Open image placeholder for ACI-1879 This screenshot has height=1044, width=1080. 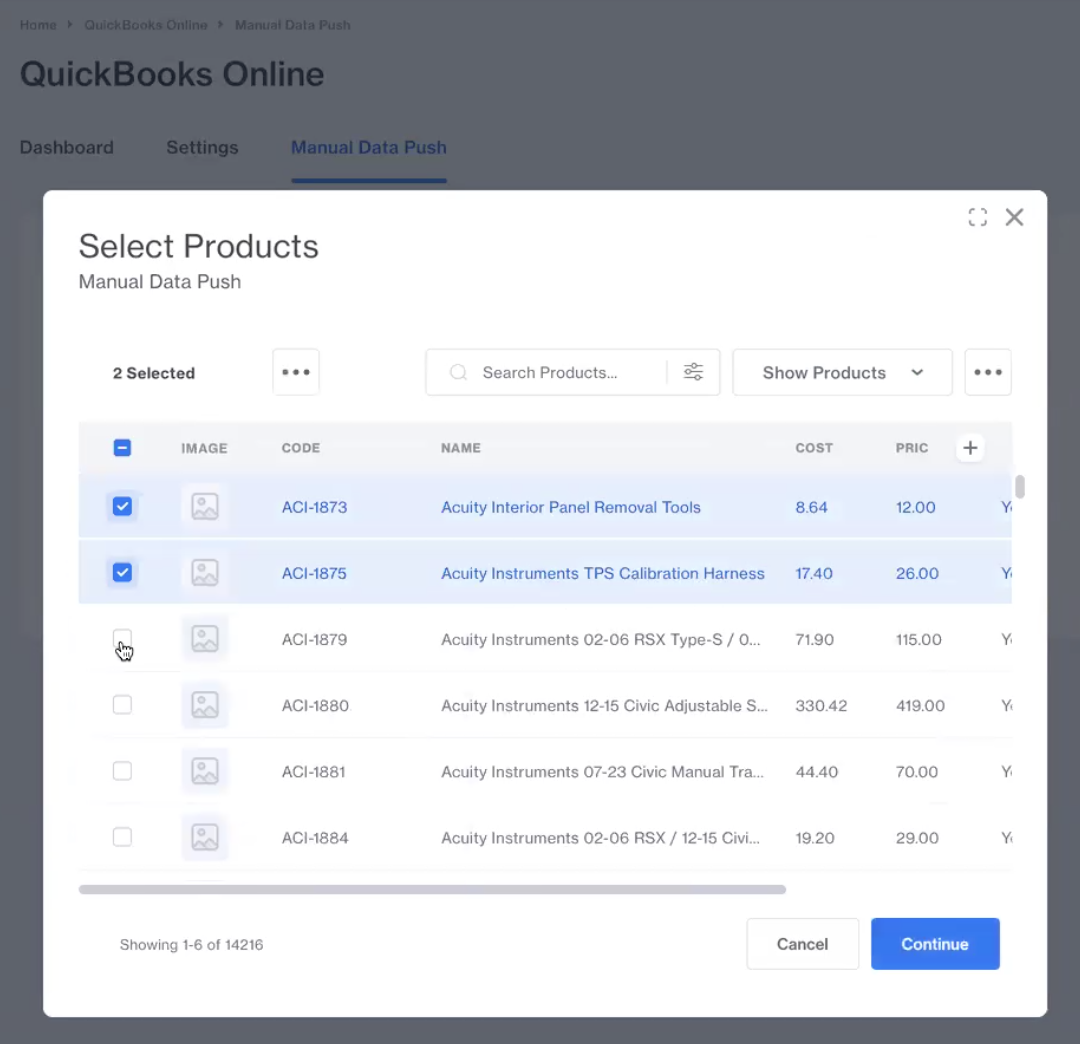point(205,639)
